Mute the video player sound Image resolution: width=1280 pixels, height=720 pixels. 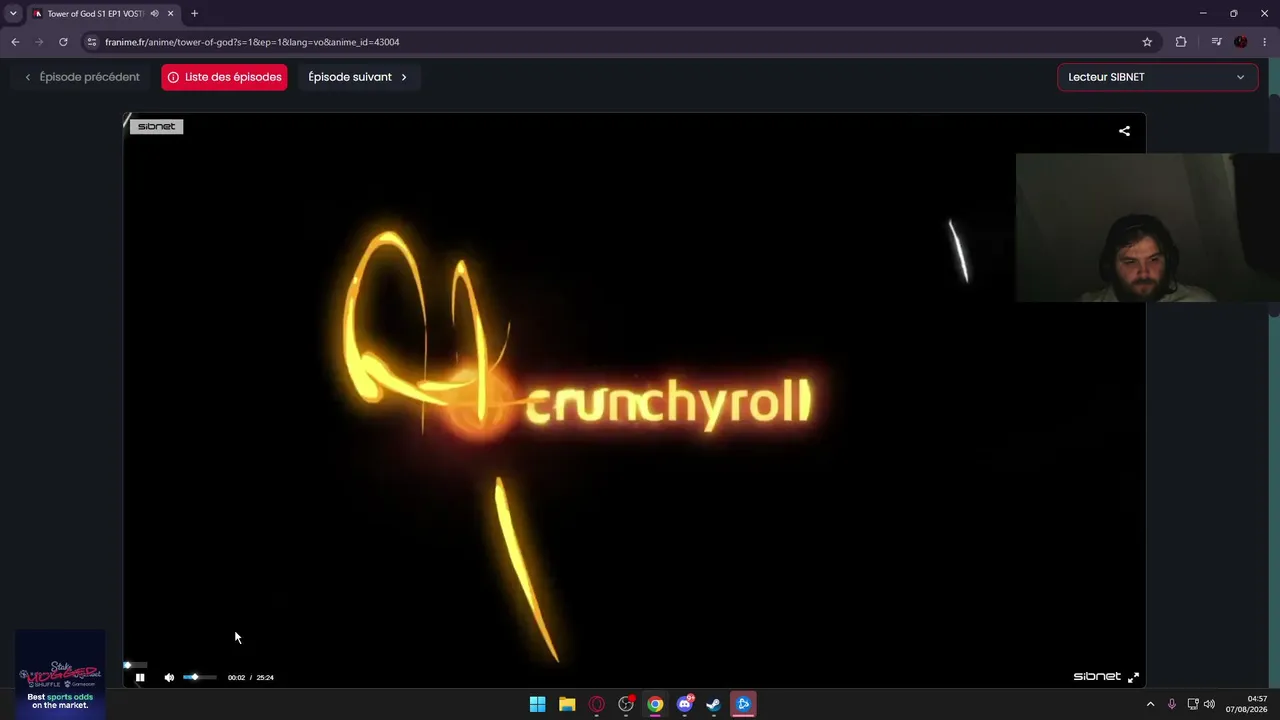click(169, 677)
